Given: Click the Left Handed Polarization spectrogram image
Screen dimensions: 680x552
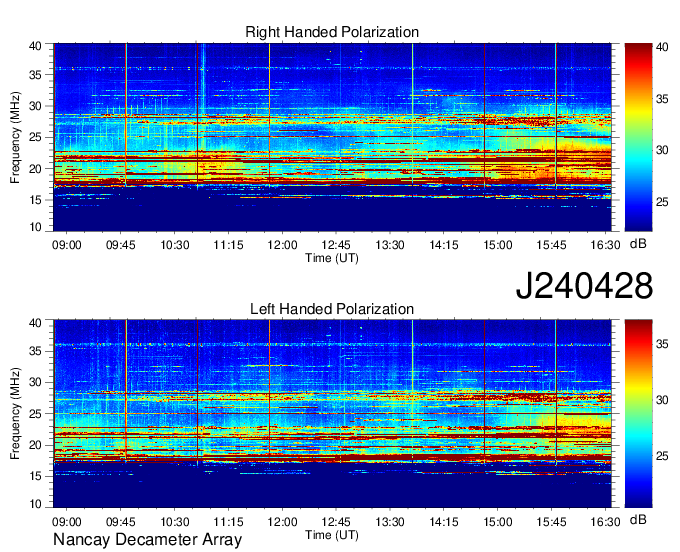Looking at the screenshot, I should click(332, 414).
